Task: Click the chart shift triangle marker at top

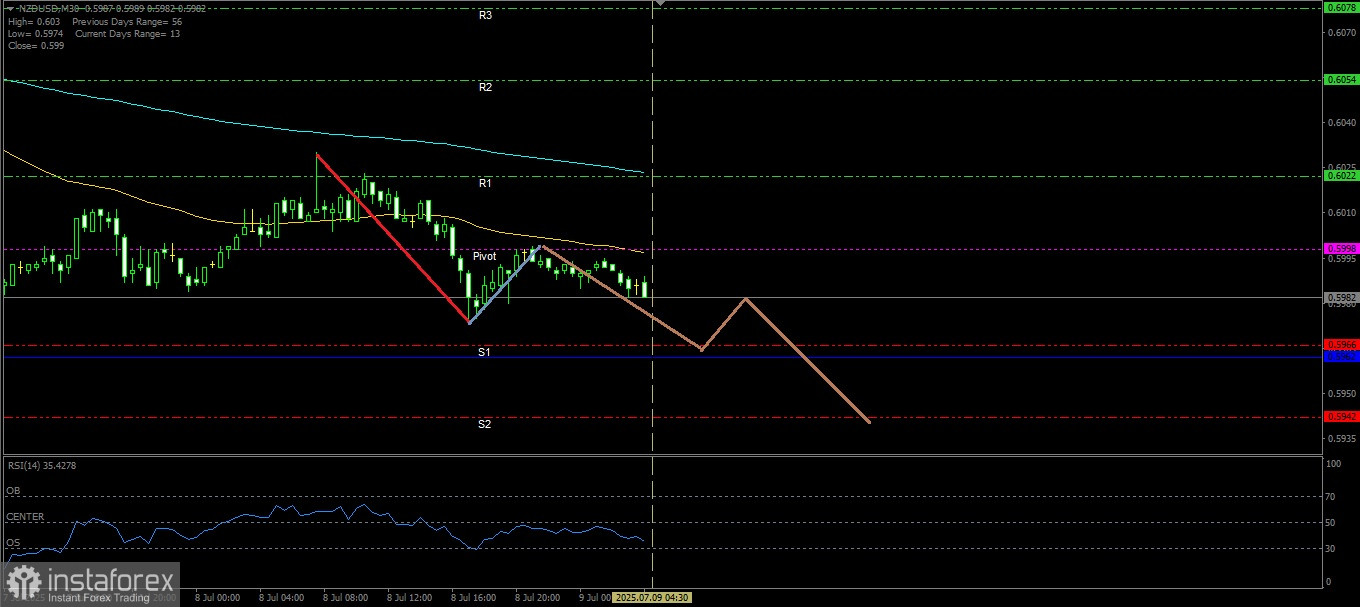Action: pos(659,4)
